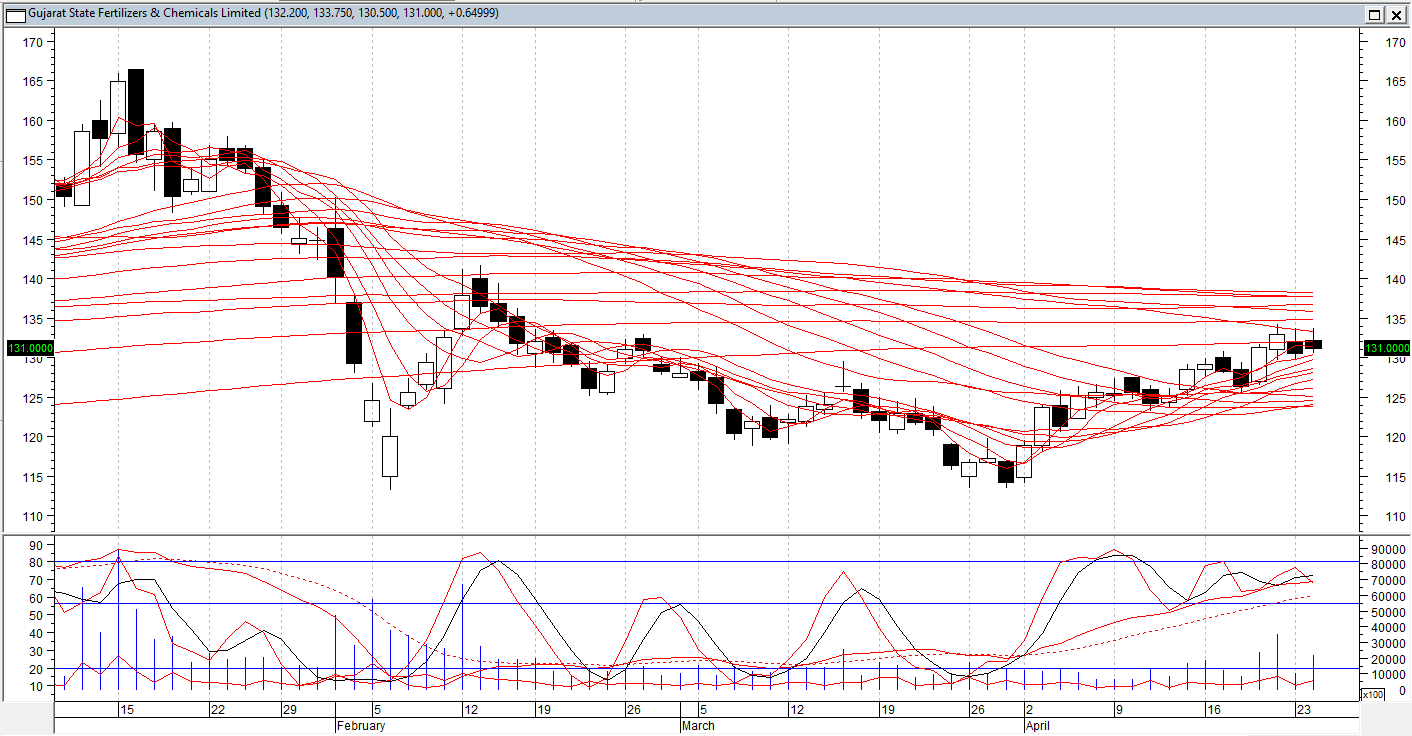Select the right-side 131.0000 price marker
Image resolution: width=1412 pixels, height=736 pixels.
(x=1386, y=348)
